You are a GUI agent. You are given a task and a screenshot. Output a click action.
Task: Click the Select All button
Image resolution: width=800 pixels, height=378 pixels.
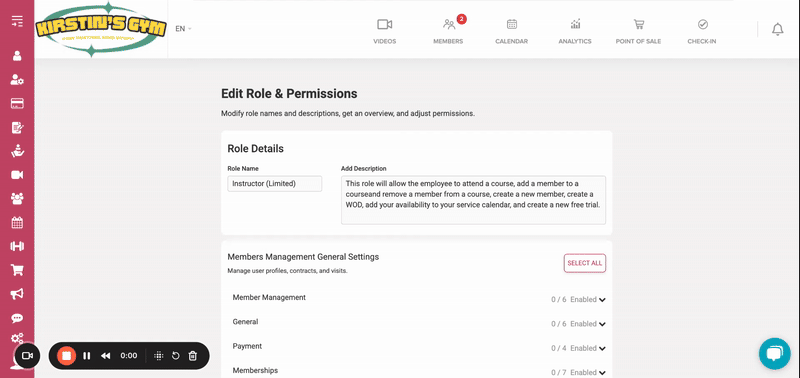pyautogui.click(x=585, y=263)
